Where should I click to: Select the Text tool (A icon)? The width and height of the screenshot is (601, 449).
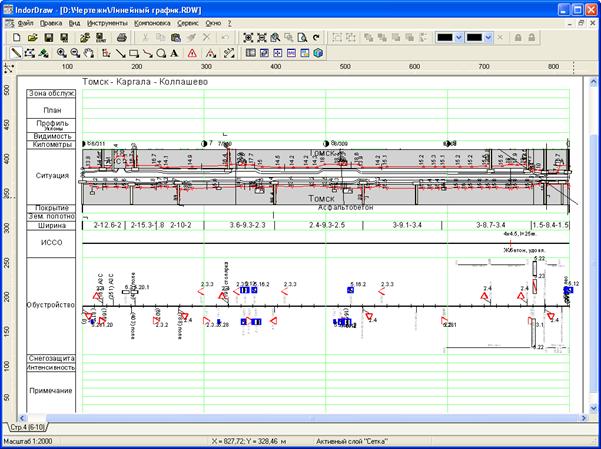pyautogui.click(x=176, y=53)
